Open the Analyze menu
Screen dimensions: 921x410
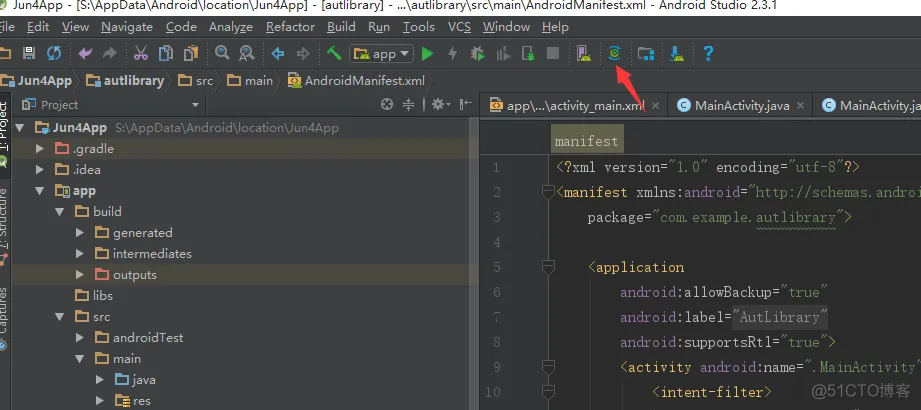(x=231, y=27)
